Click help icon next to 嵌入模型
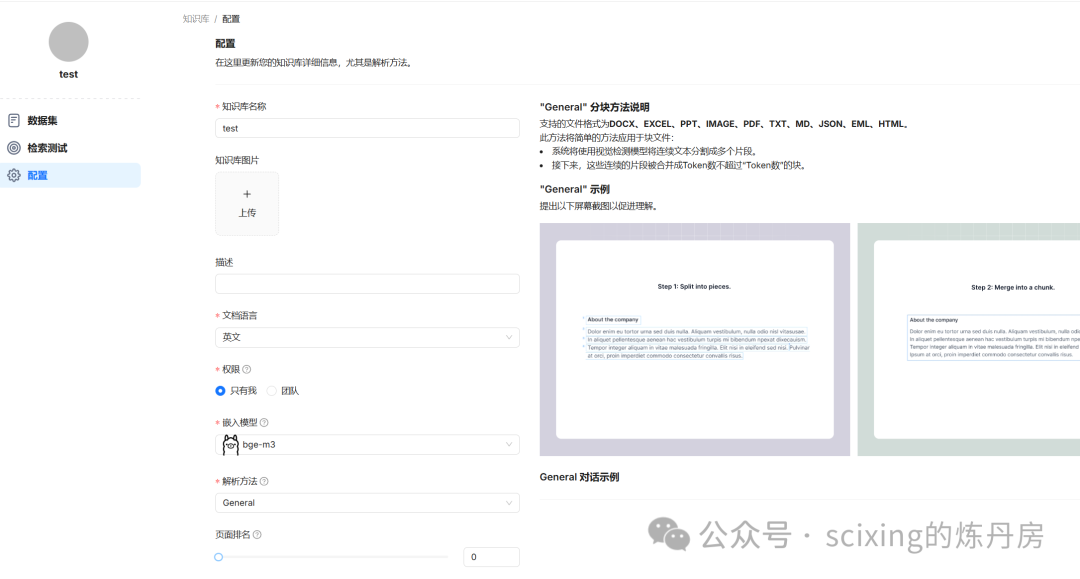Screen dimensions: 1080x579 (264, 423)
